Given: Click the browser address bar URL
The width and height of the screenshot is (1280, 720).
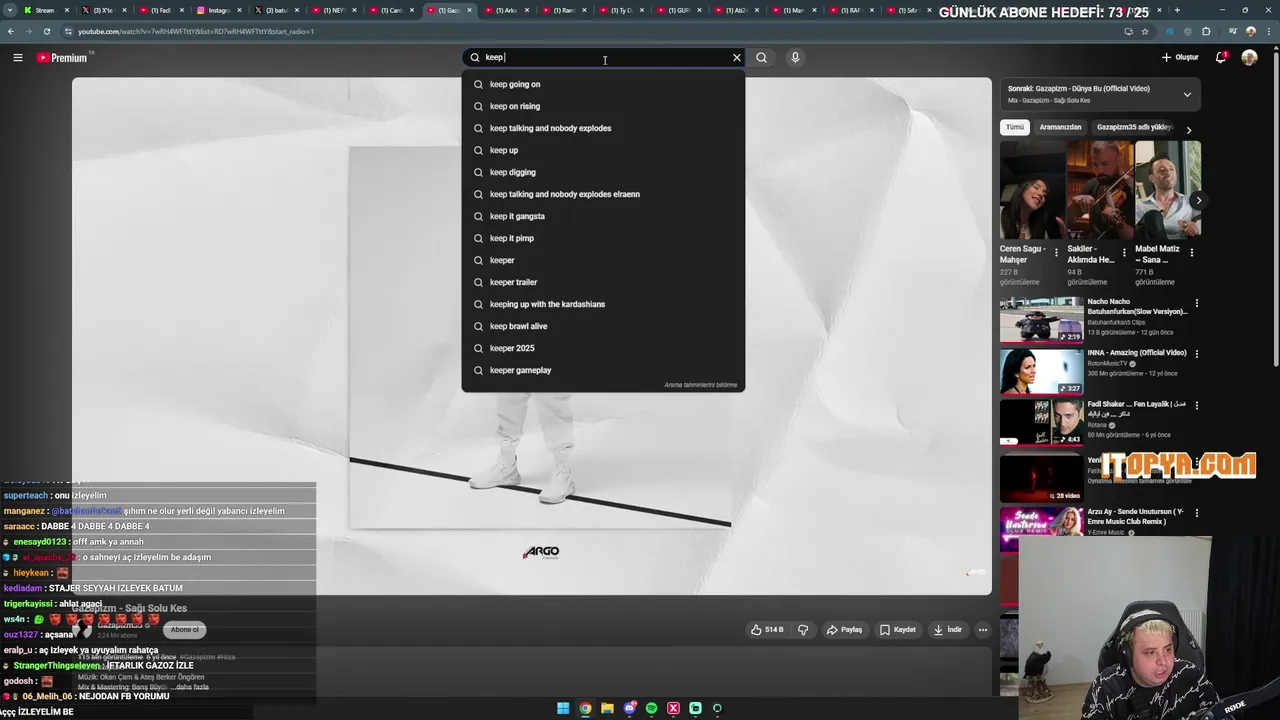Looking at the screenshot, I should tap(196, 31).
